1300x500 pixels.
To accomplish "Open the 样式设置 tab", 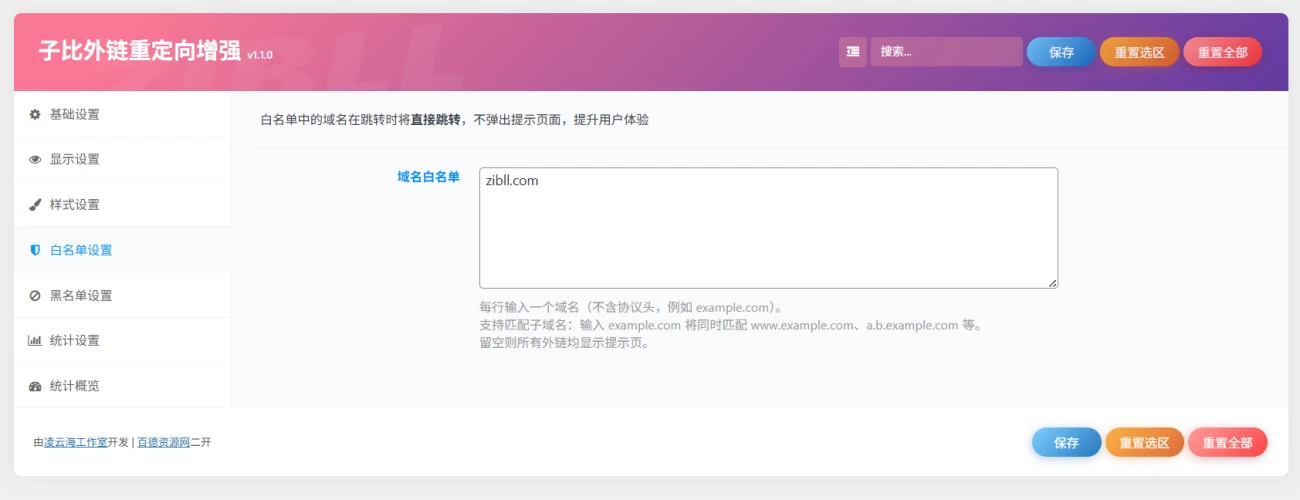I will click(x=122, y=205).
